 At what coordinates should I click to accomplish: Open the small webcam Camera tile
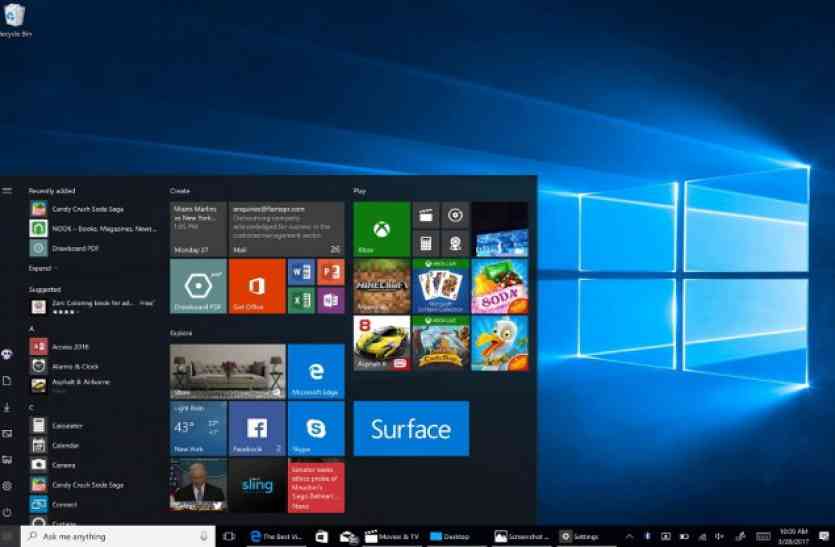(455, 243)
